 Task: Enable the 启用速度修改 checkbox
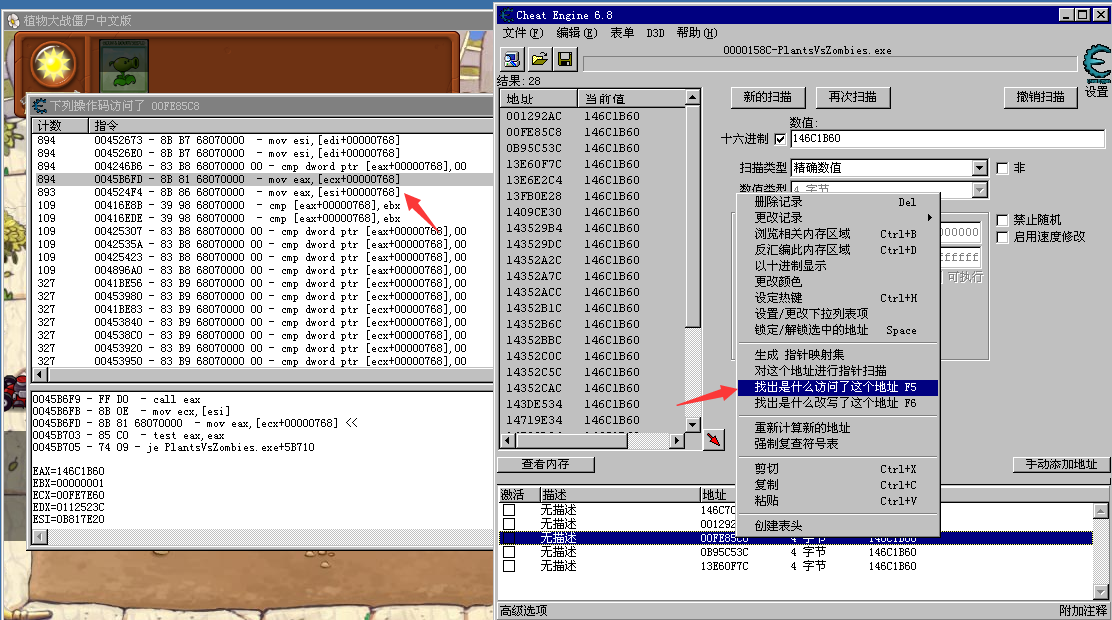[x=1002, y=237]
